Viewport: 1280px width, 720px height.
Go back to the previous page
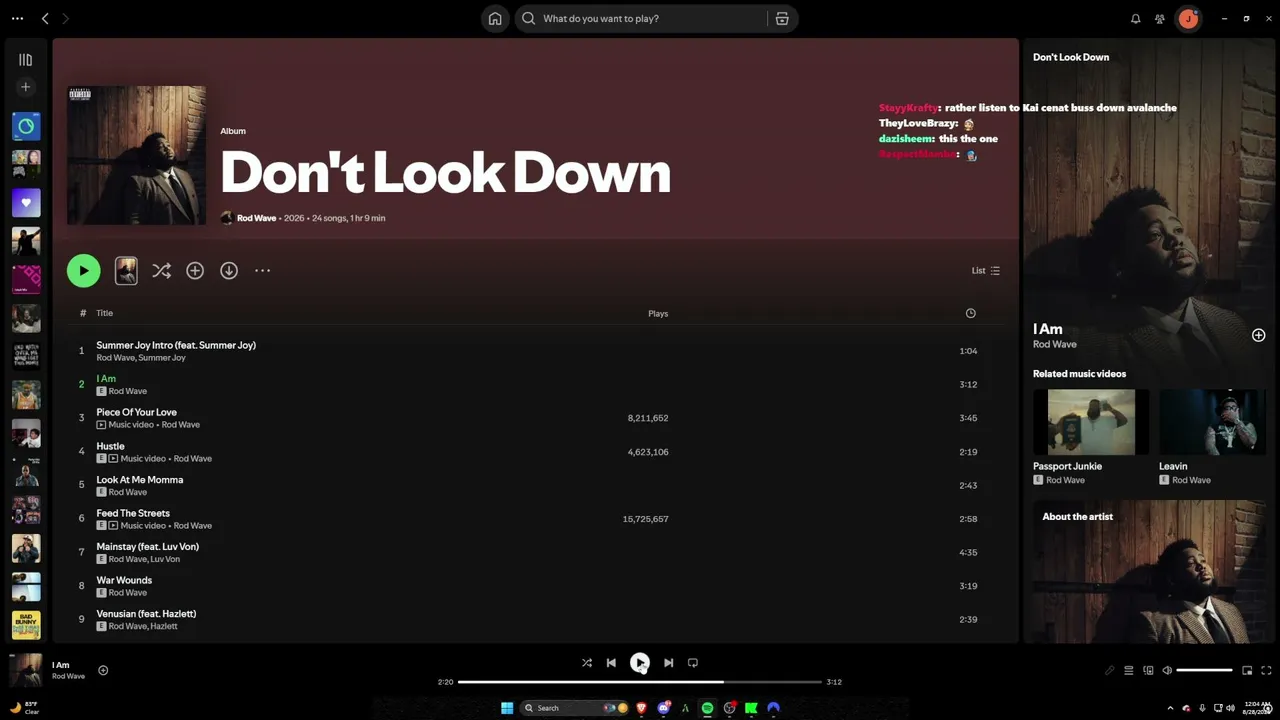(x=45, y=19)
